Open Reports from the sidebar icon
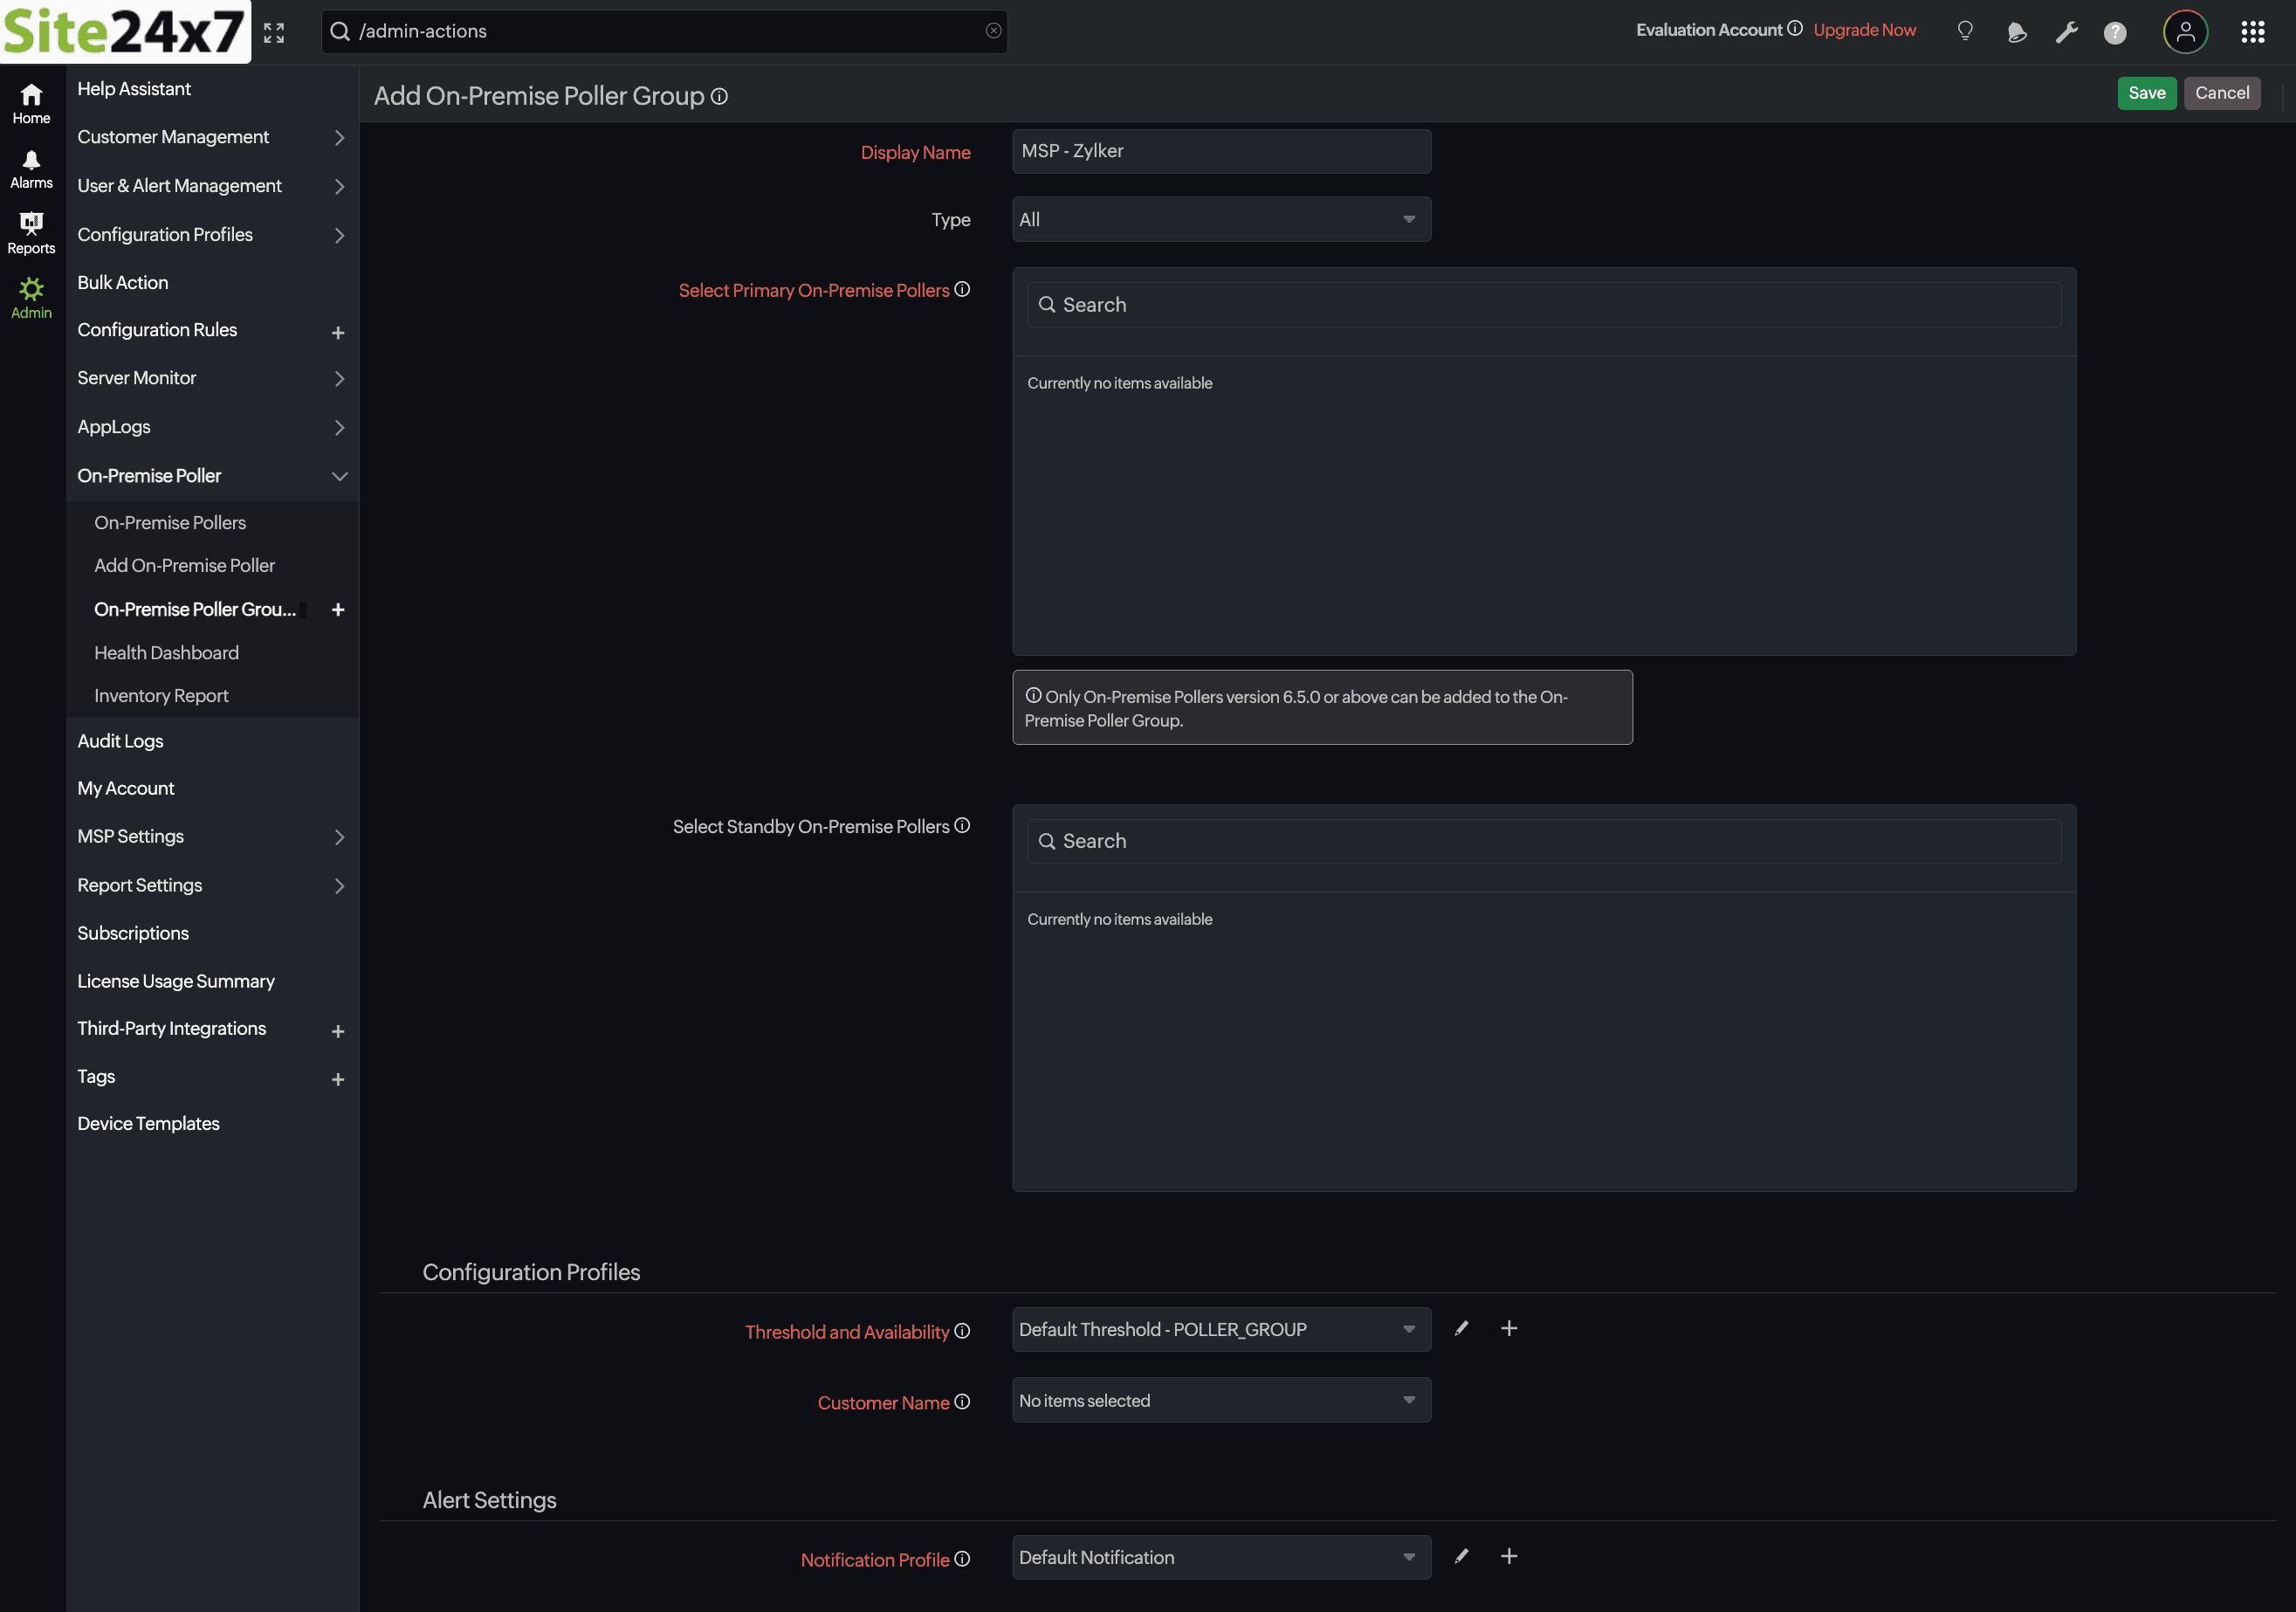This screenshot has height=1612, width=2296. pyautogui.click(x=31, y=230)
